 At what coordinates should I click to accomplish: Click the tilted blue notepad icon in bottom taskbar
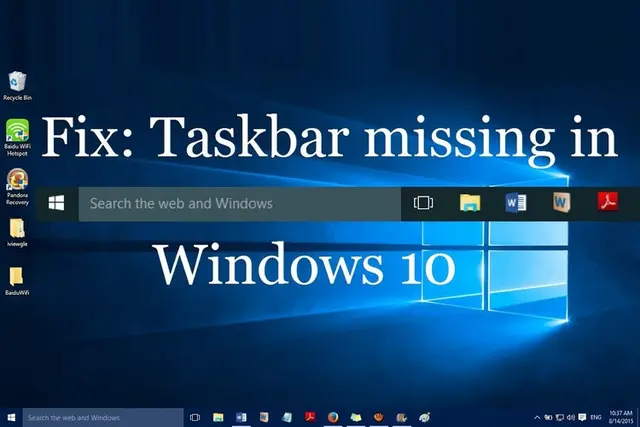(x=287, y=417)
